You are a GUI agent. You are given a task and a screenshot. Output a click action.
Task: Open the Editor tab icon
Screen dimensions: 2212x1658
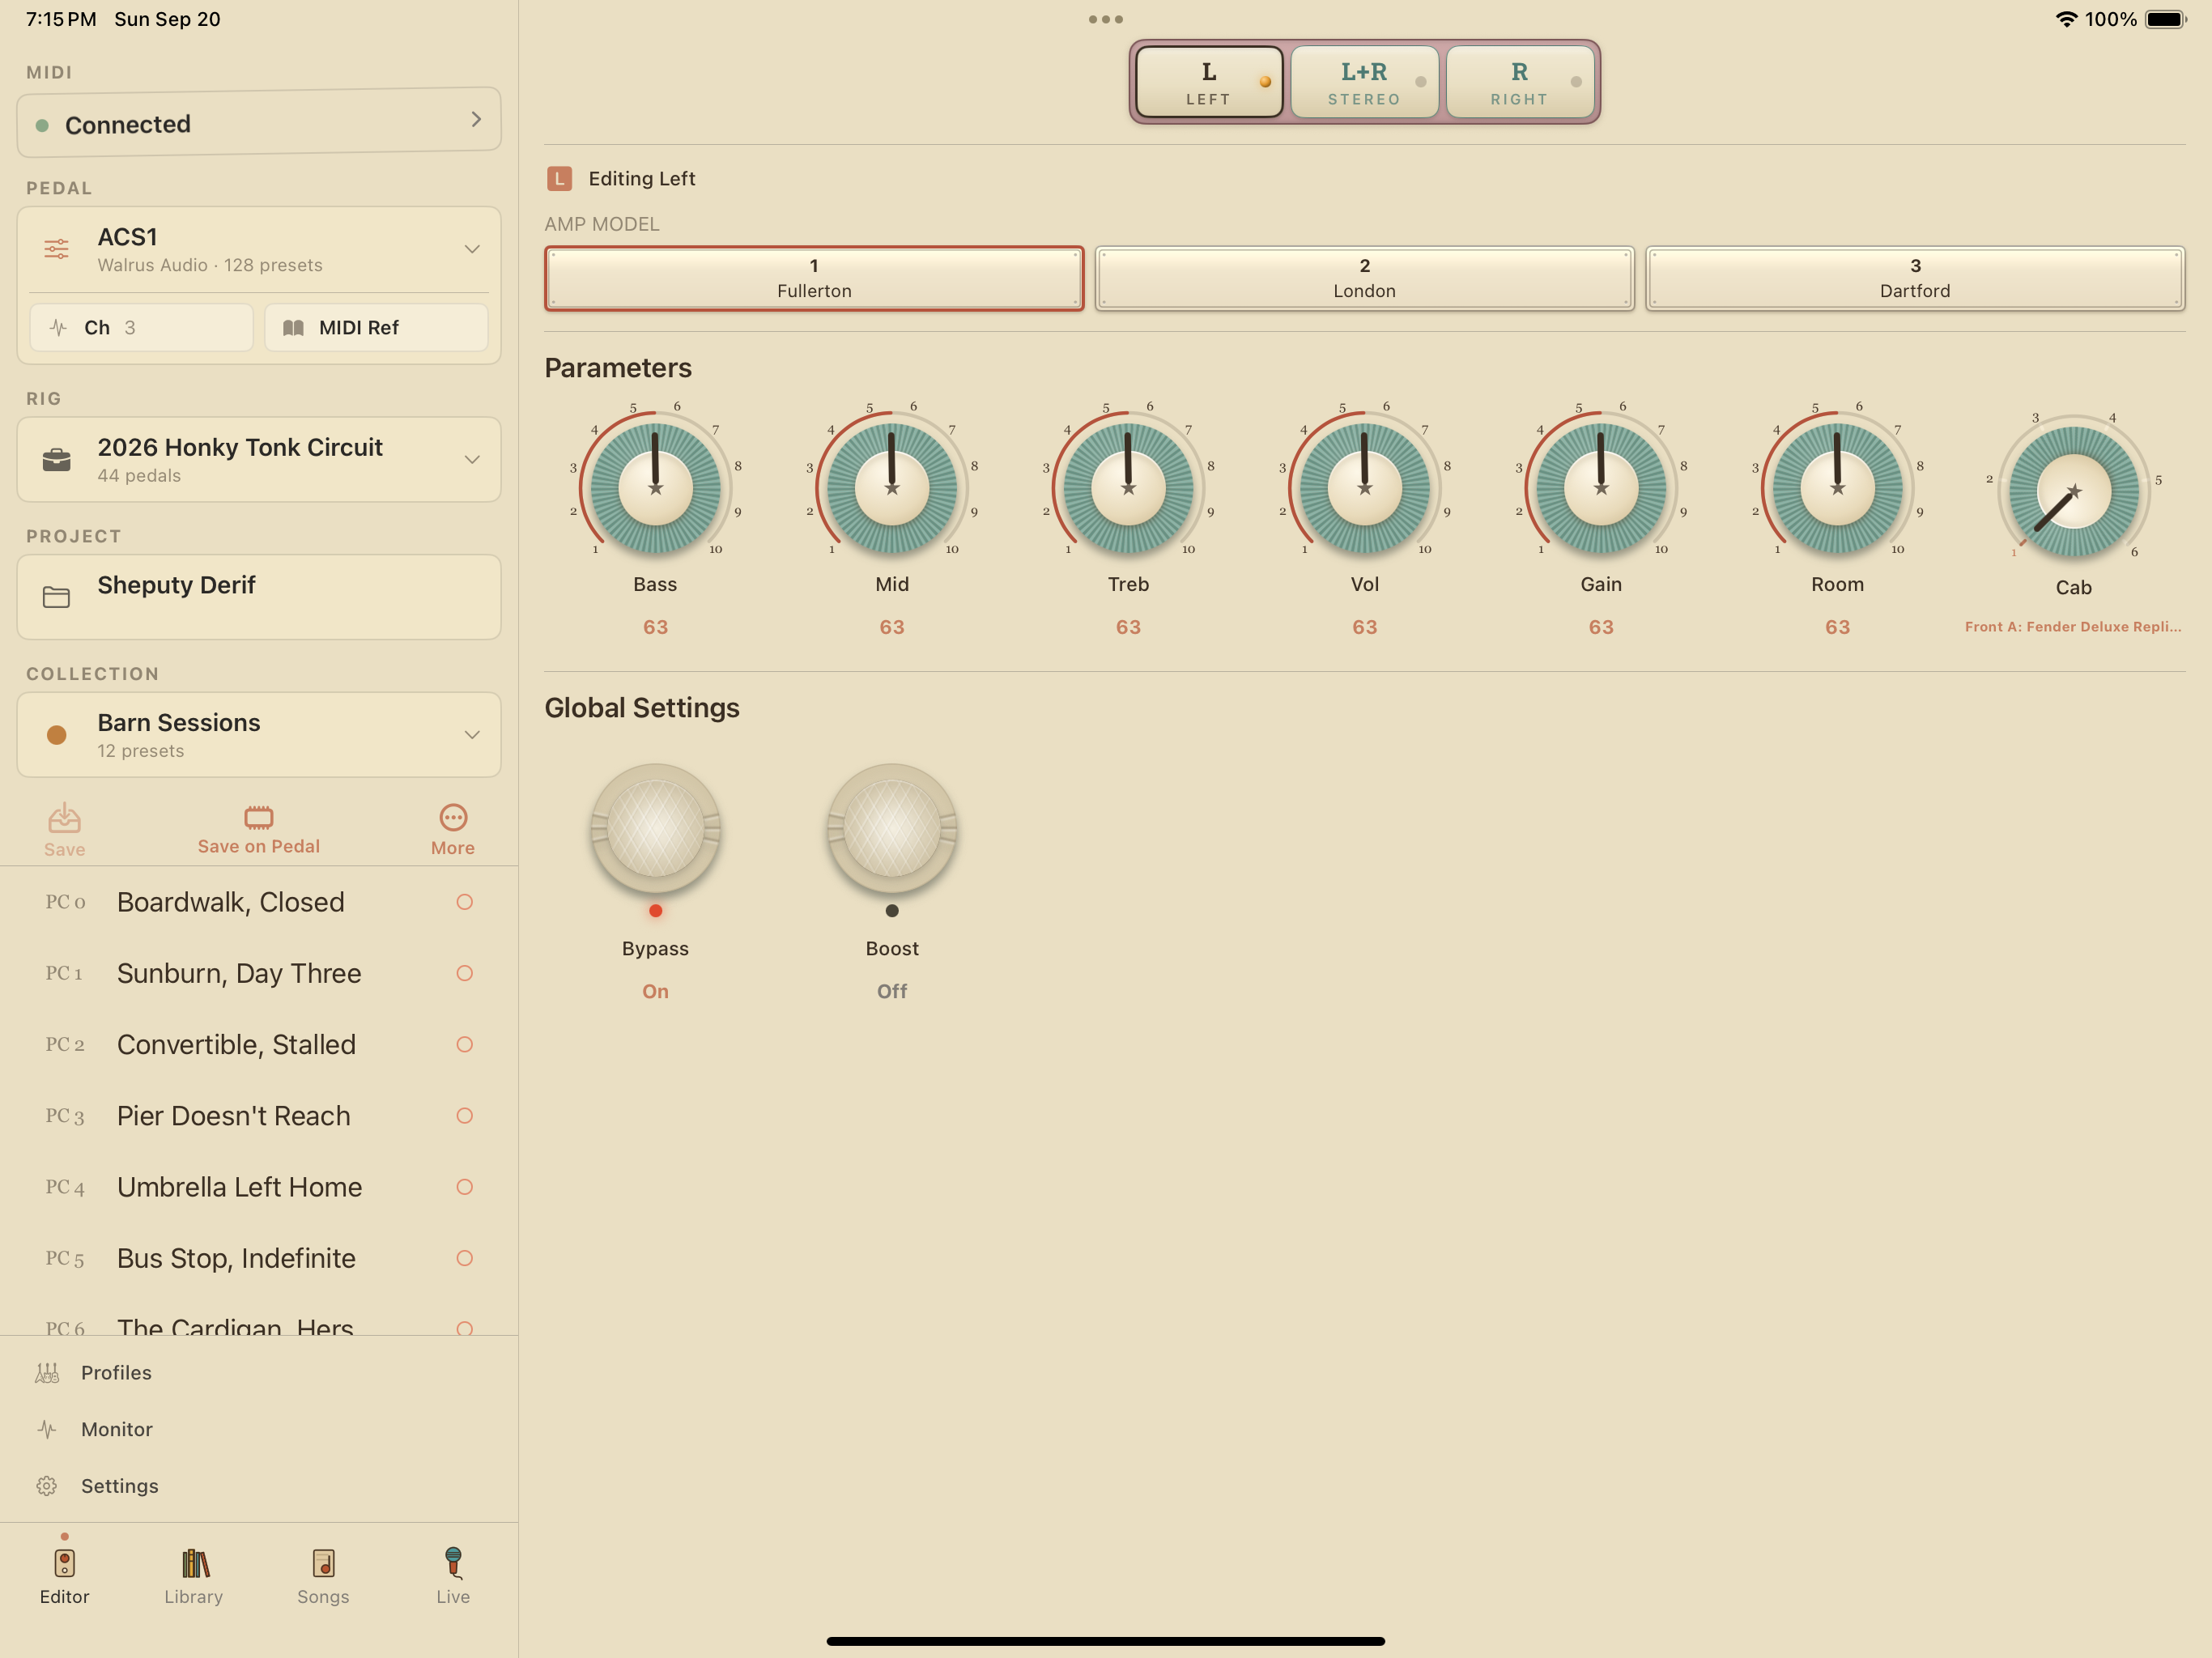(64, 1563)
